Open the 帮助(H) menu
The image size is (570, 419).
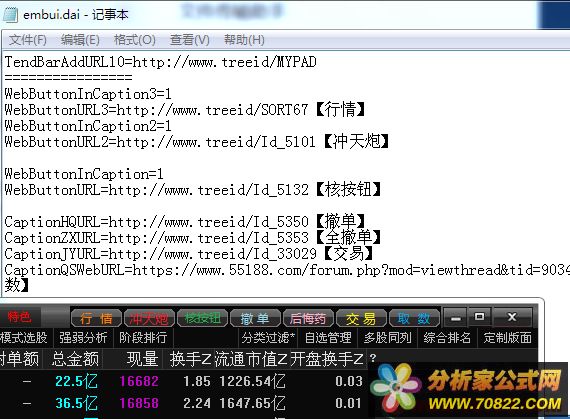point(244,40)
